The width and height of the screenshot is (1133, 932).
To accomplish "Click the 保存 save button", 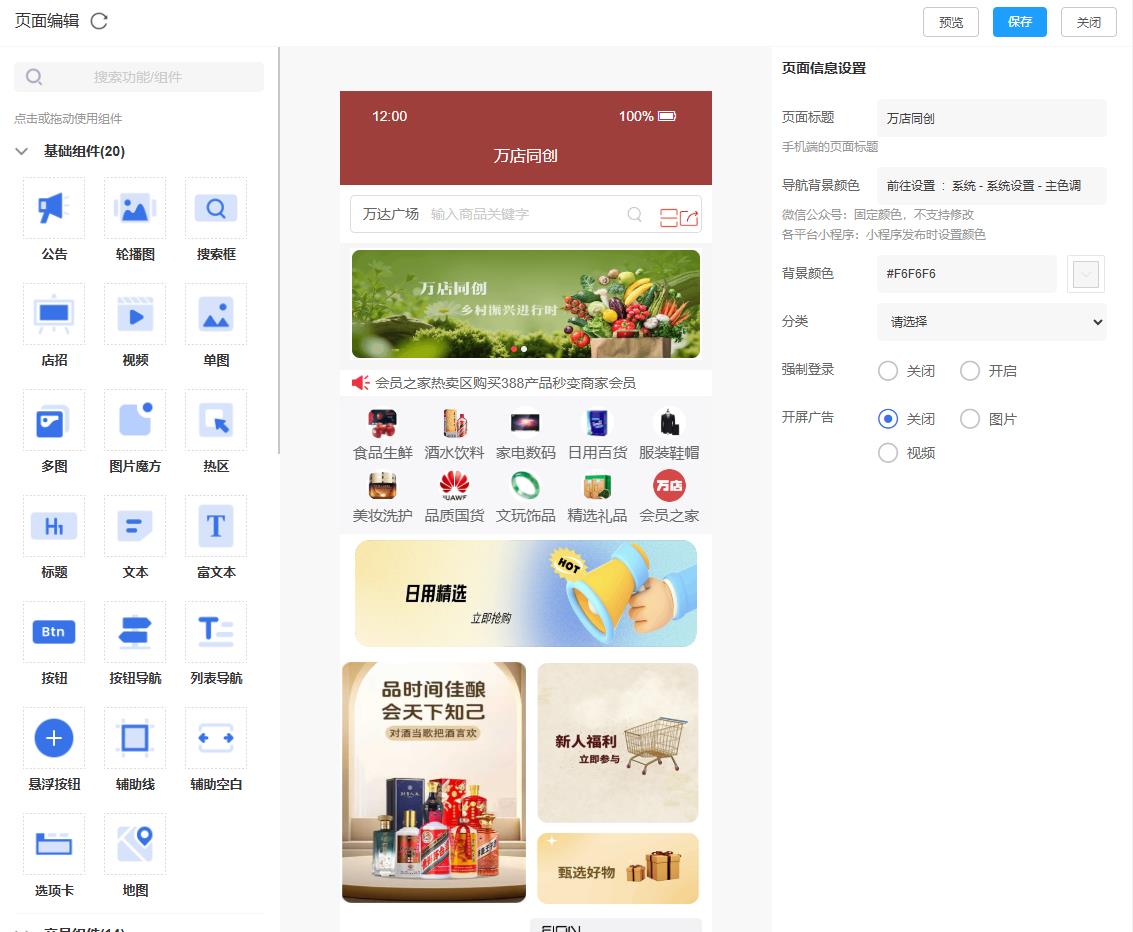I will pyautogui.click(x=1019, y=22).
